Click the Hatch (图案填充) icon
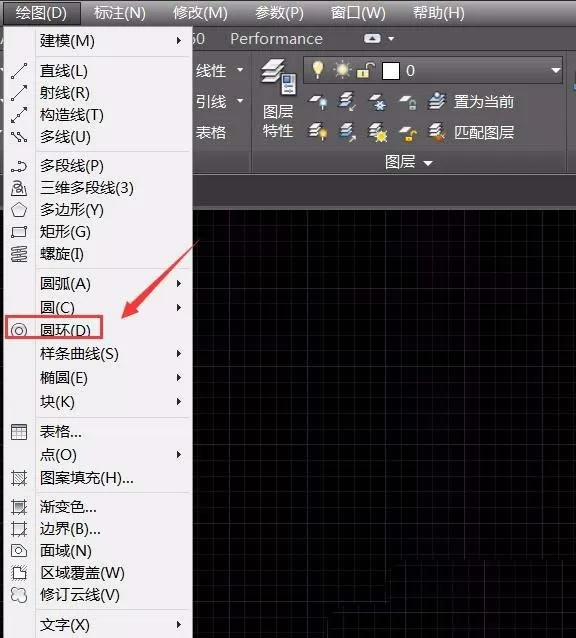The width and height of the screenshot is (576, 638). click(19, 478)
